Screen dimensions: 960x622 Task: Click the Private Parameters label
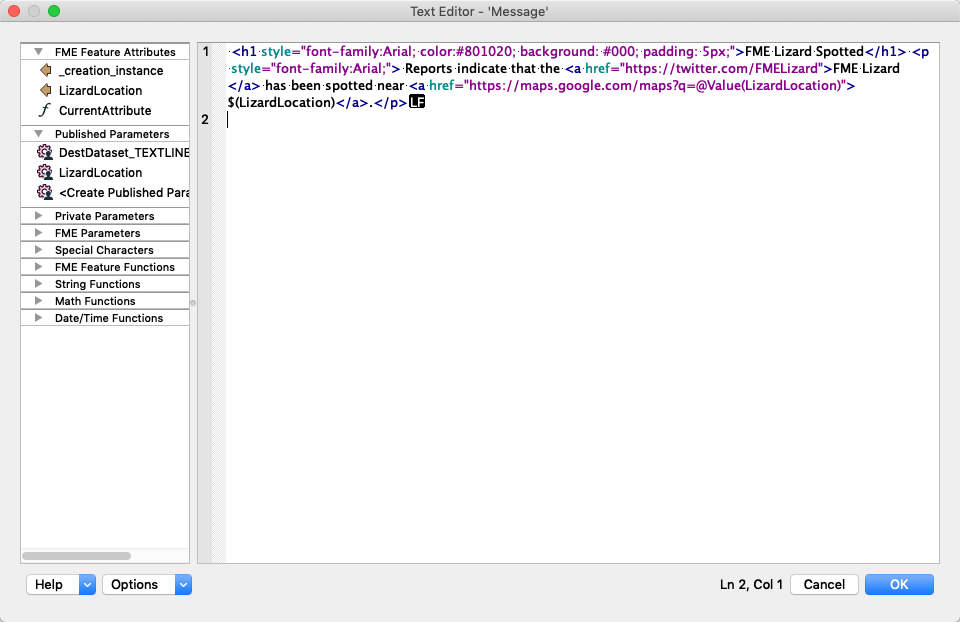pos(105,216)
